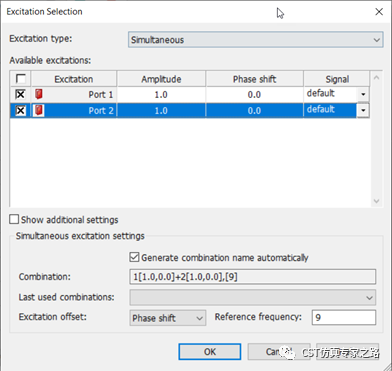Click the excitations list scrollbar down arrow
Viewport: 392px width, 371px height.
[x=376, y=201]
